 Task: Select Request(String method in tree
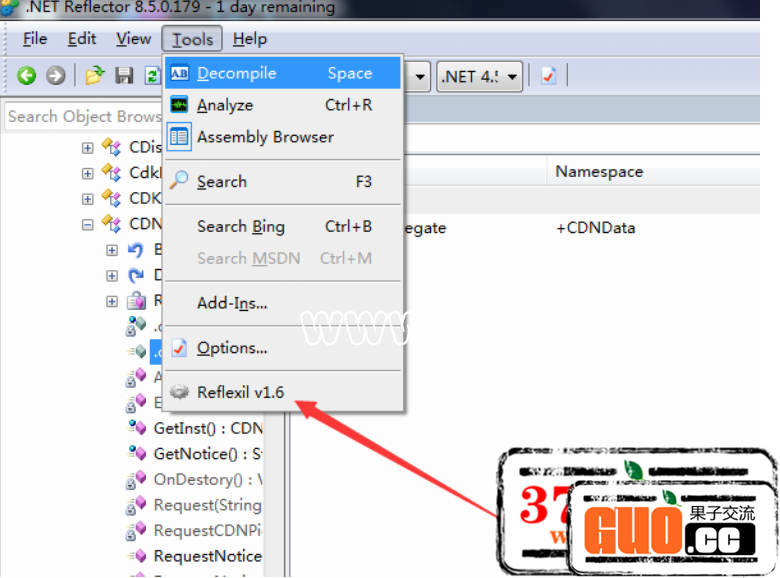tap(208, 505)
